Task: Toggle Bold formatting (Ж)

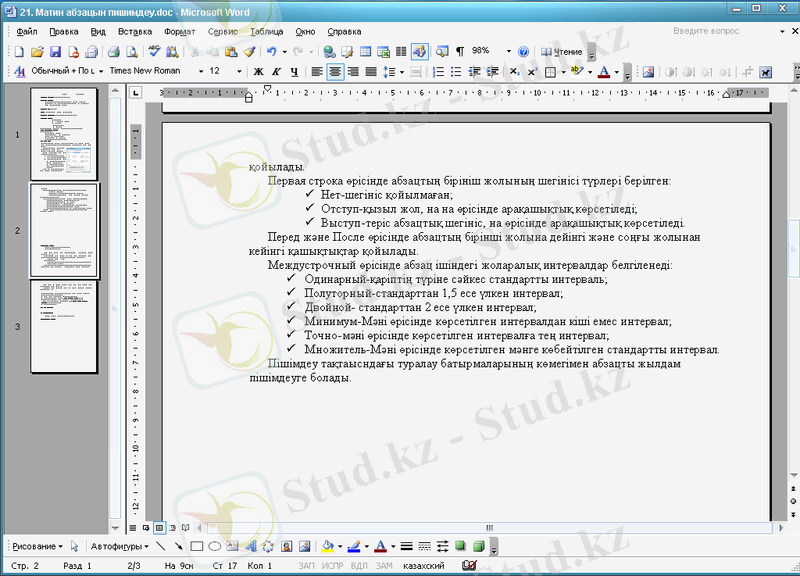Action: (258, 72)
